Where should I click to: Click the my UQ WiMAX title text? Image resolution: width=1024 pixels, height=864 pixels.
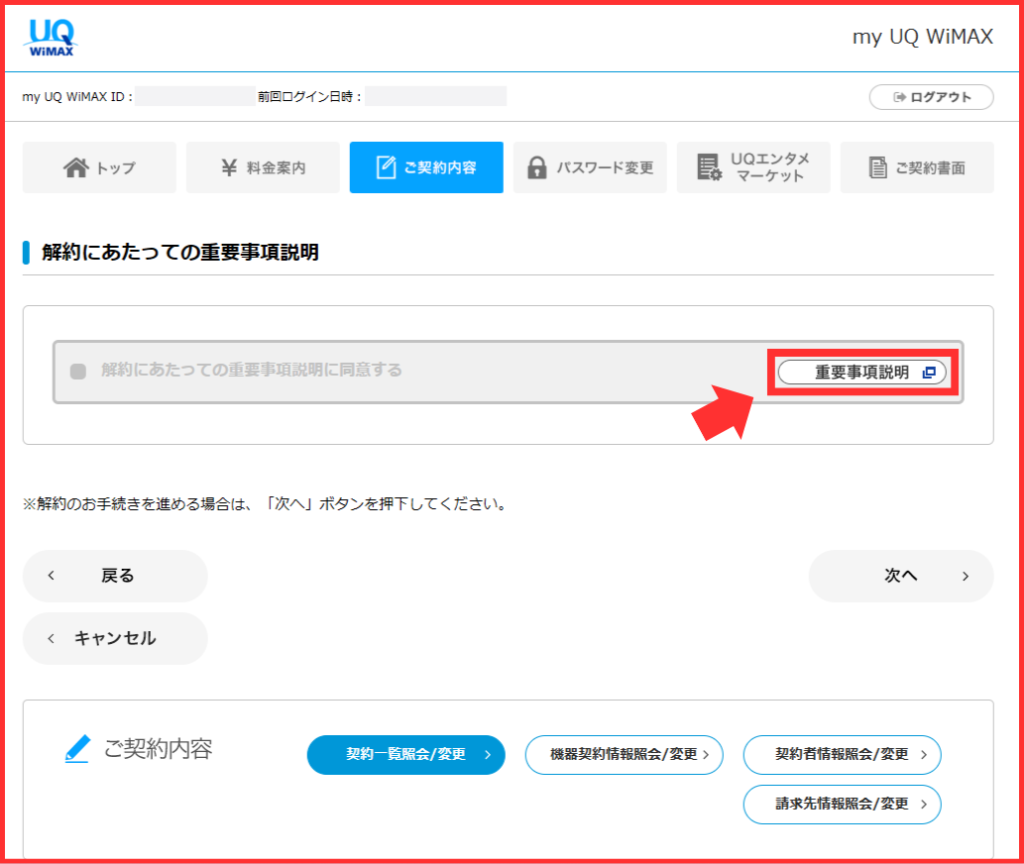tap(923, 37)
